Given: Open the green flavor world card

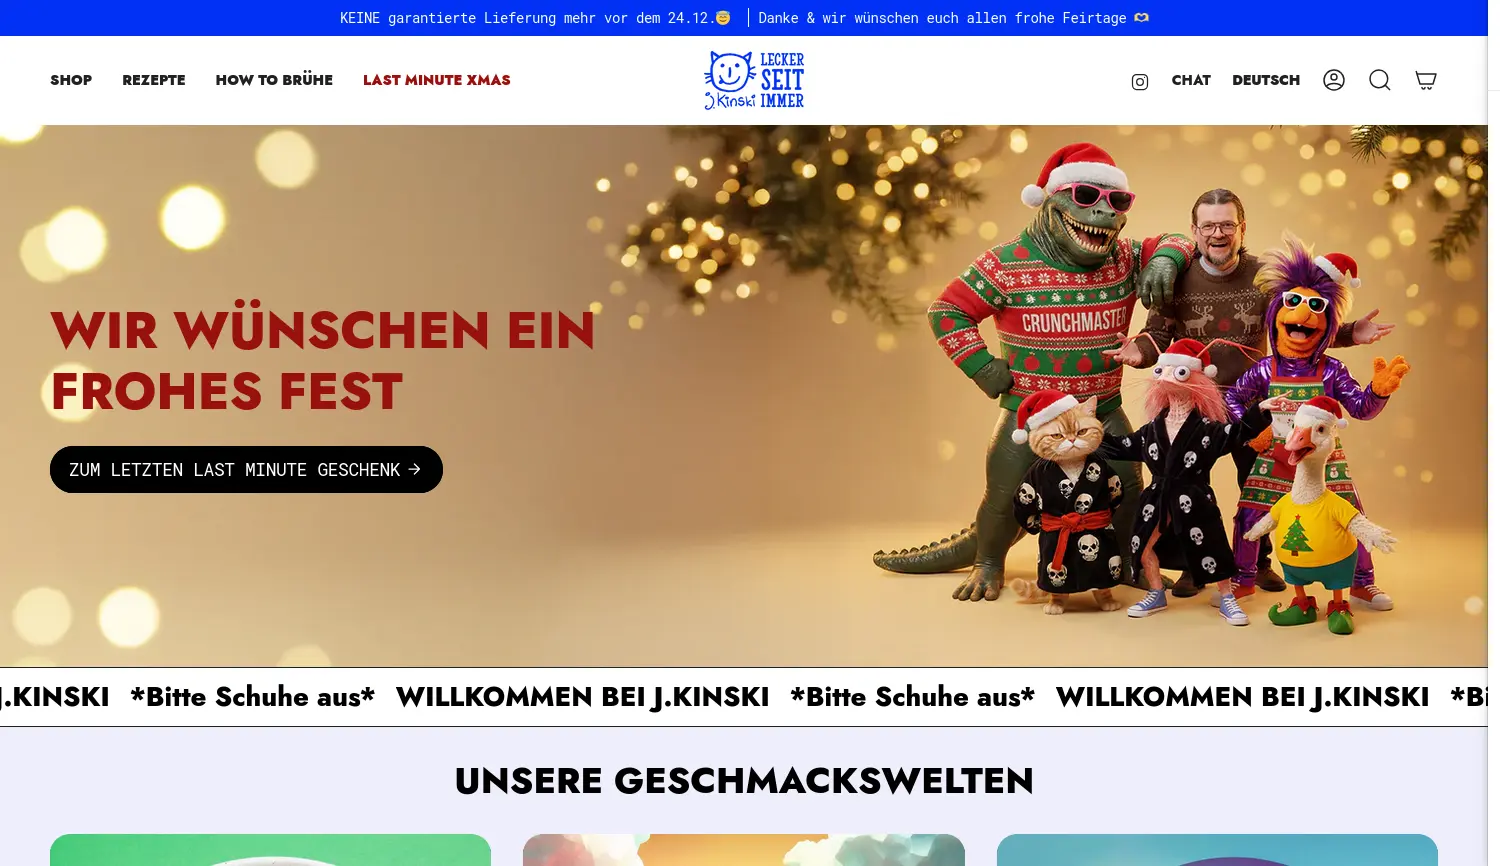Looking at the screenshot, I should coord(270,850).
